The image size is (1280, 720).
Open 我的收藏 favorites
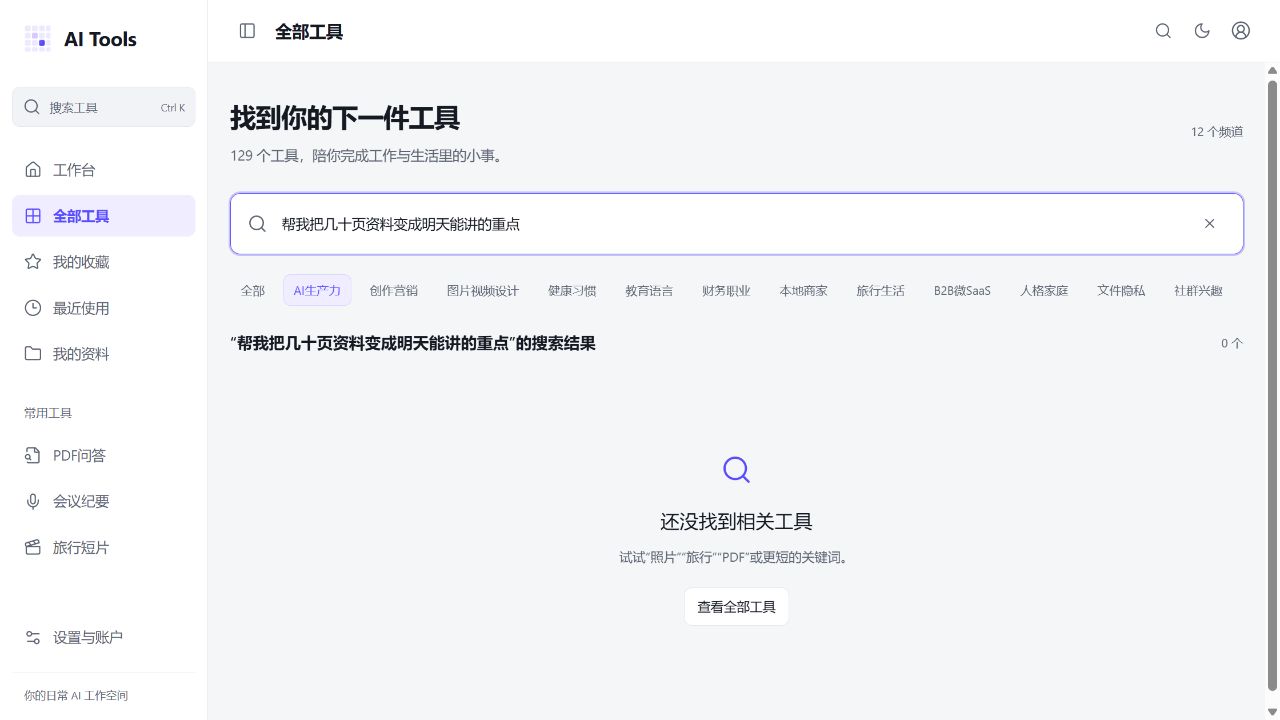104,262
